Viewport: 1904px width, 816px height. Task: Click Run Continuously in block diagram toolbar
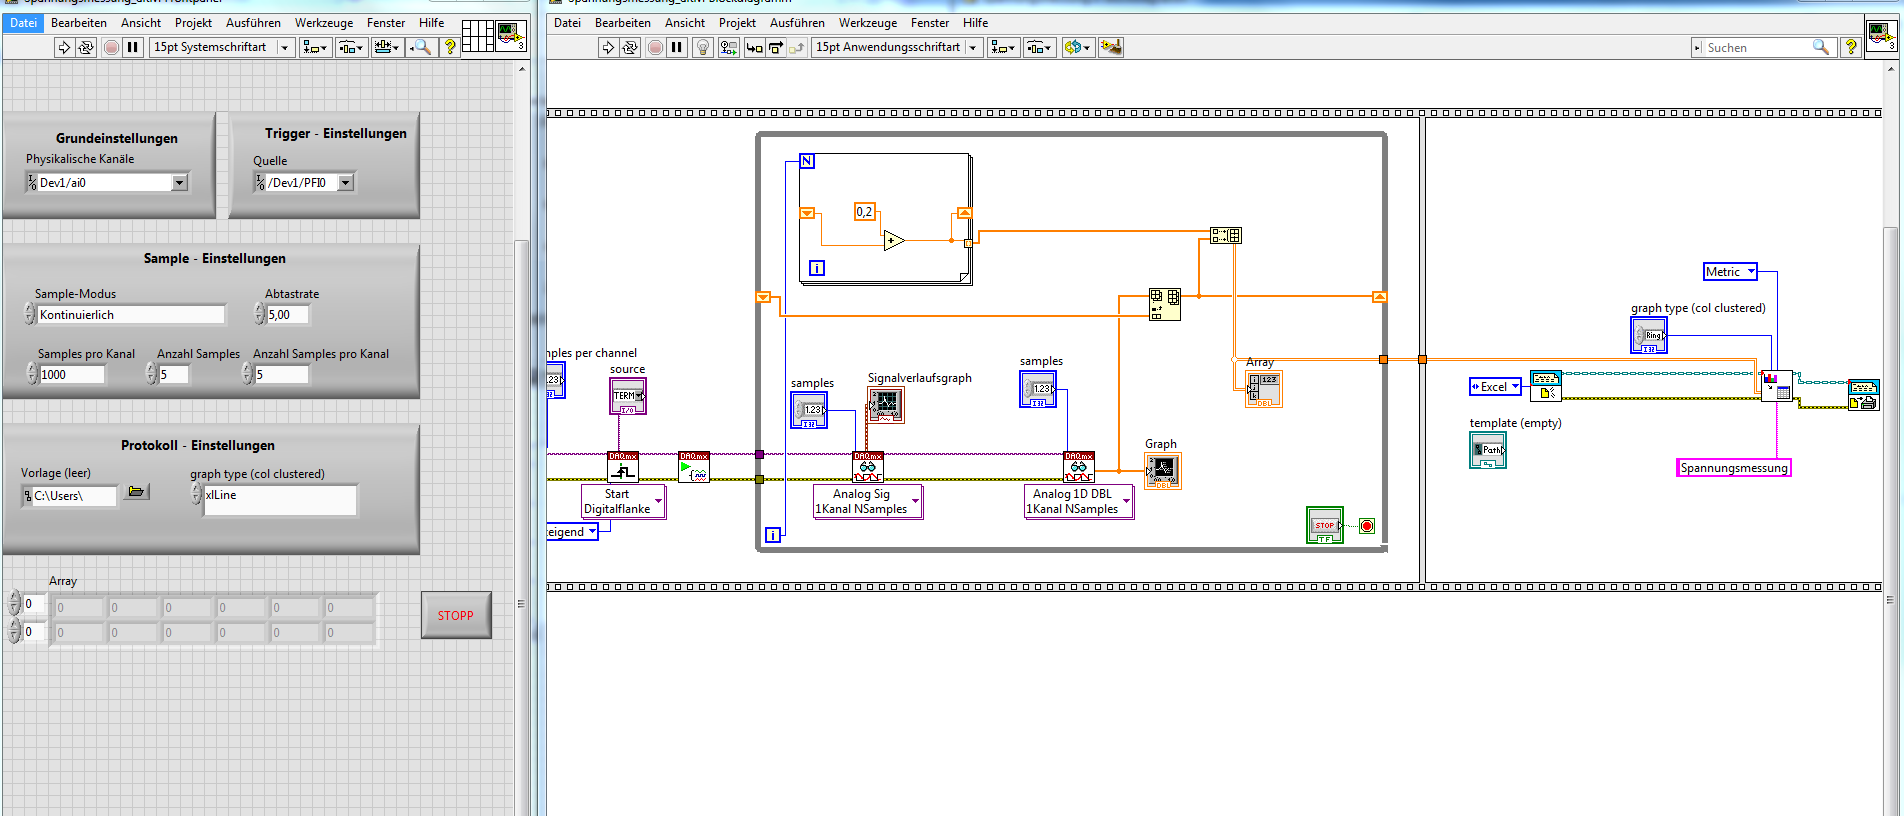pyautogui.click(x=630, y=47)
